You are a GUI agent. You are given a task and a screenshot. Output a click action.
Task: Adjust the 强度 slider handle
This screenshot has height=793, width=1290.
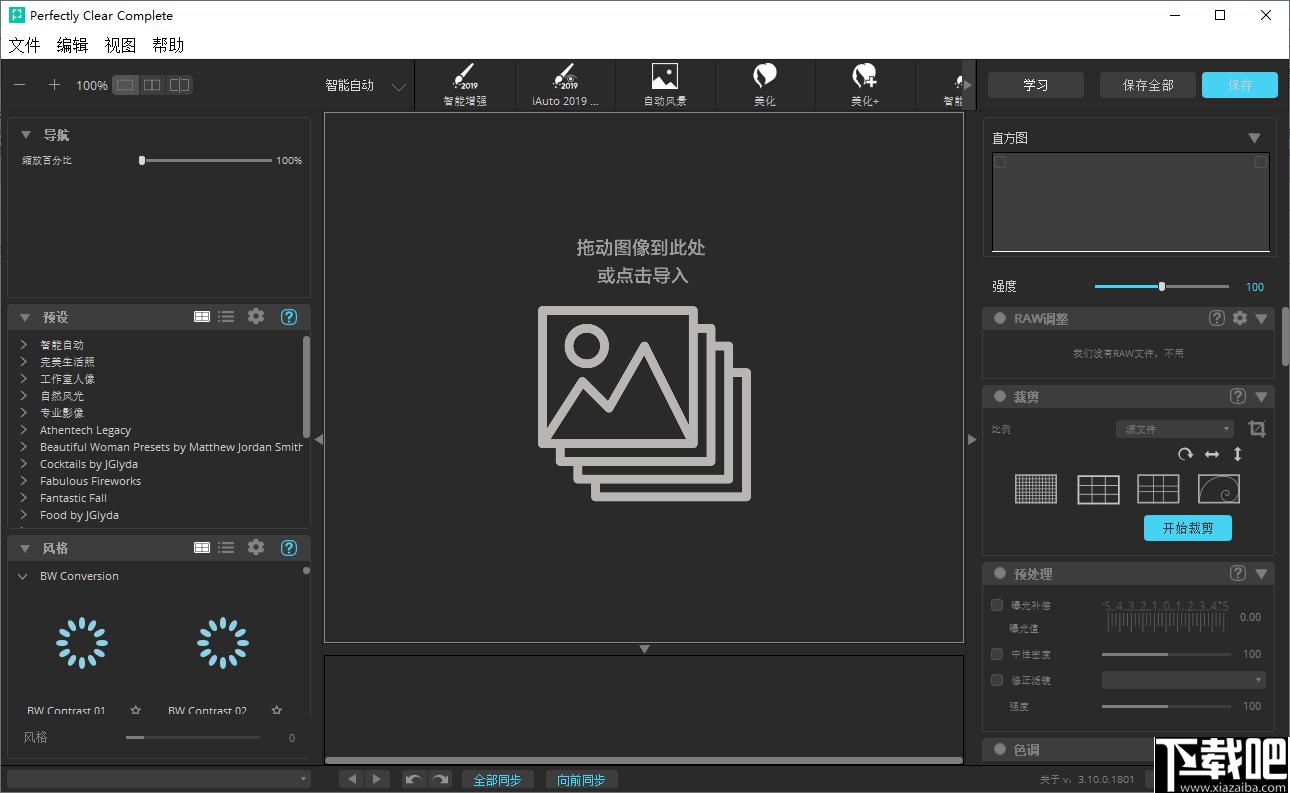tap(1161, 287)
